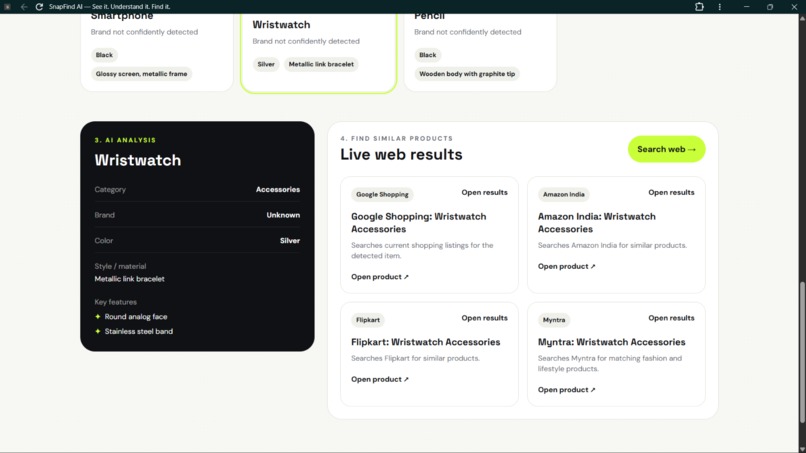Click the Flipkart source tag
The width and height of the screenshot is (806, 453).
point(368,320)
